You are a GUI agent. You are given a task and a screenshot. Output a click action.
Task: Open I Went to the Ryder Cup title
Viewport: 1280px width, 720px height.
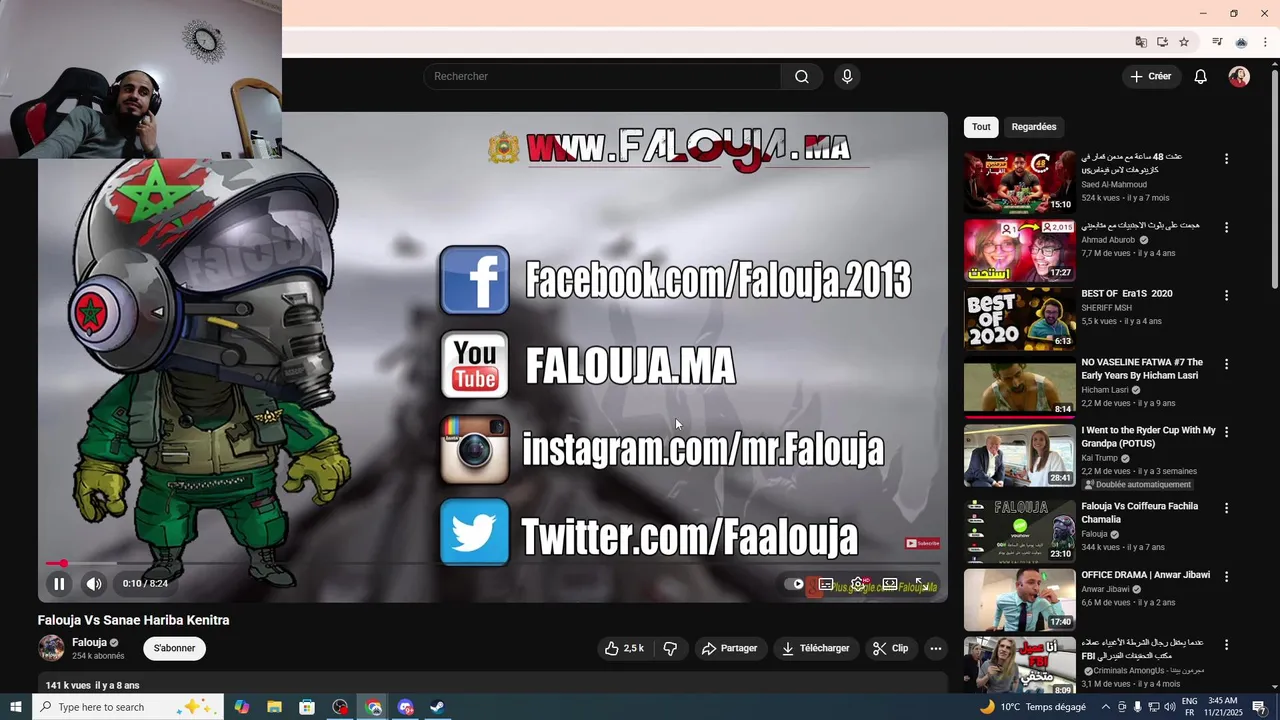pyautogui.click(x=1148, y=437)
